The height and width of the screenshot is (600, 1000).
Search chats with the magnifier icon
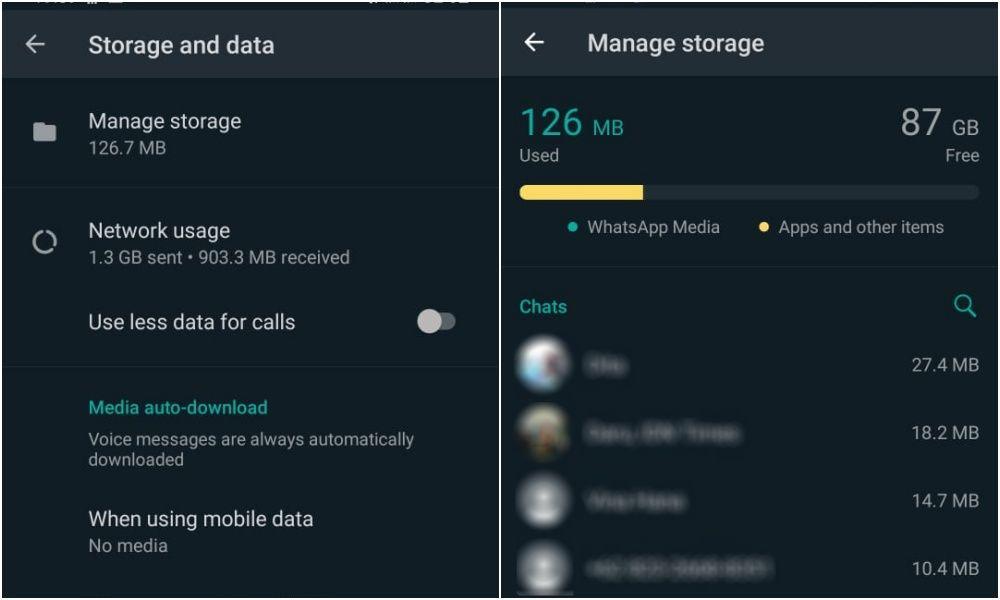pos(964,306)
